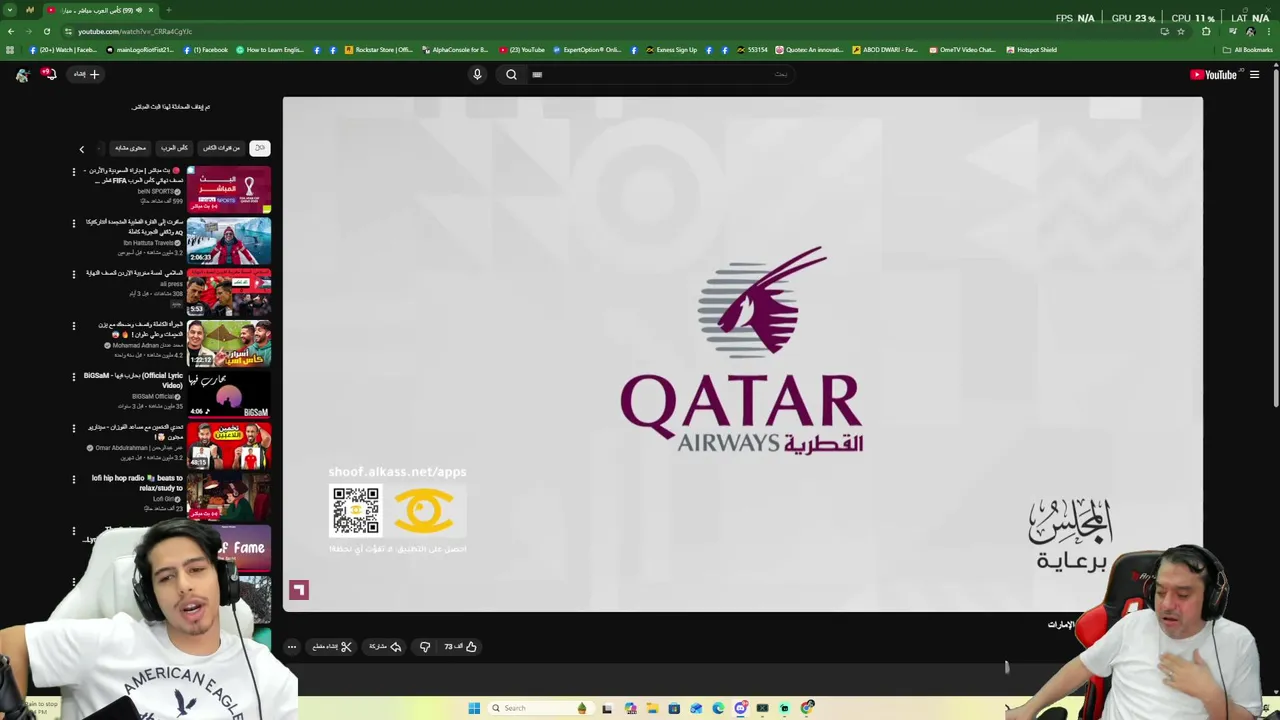Image resolution: width=1280 pixels, height=720 pixels.
Task: Open options menu for Omar Abdulrahman video
Action: (73, 428)
